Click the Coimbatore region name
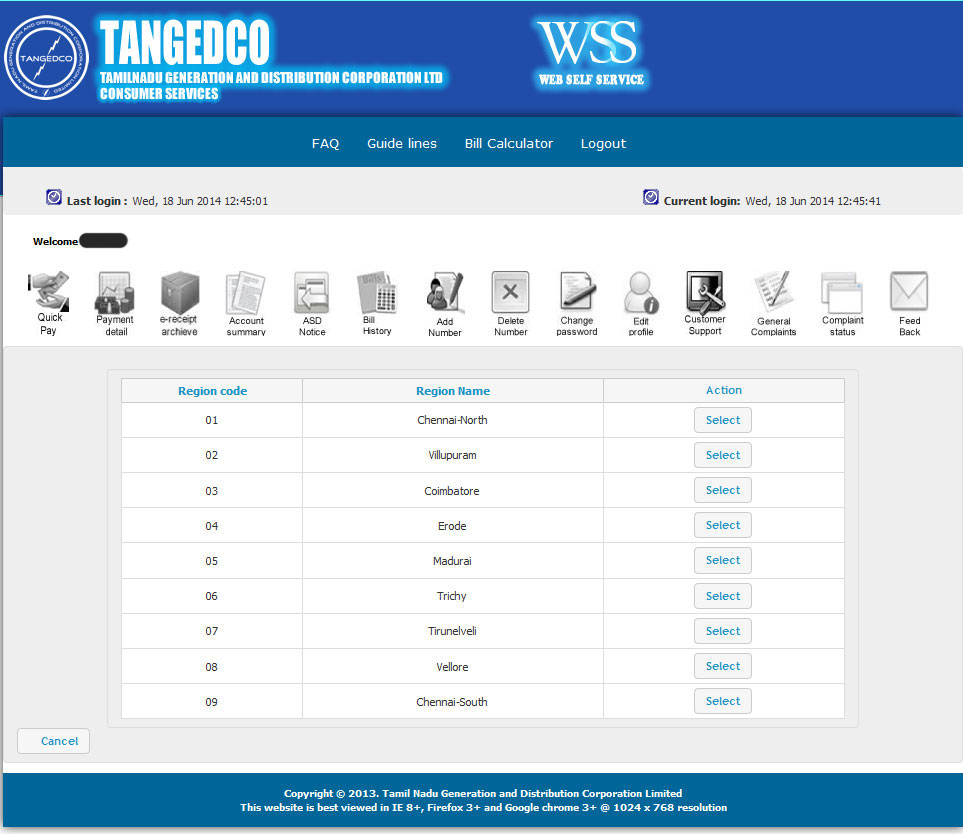The image size is (963, 834). [451, 491]
